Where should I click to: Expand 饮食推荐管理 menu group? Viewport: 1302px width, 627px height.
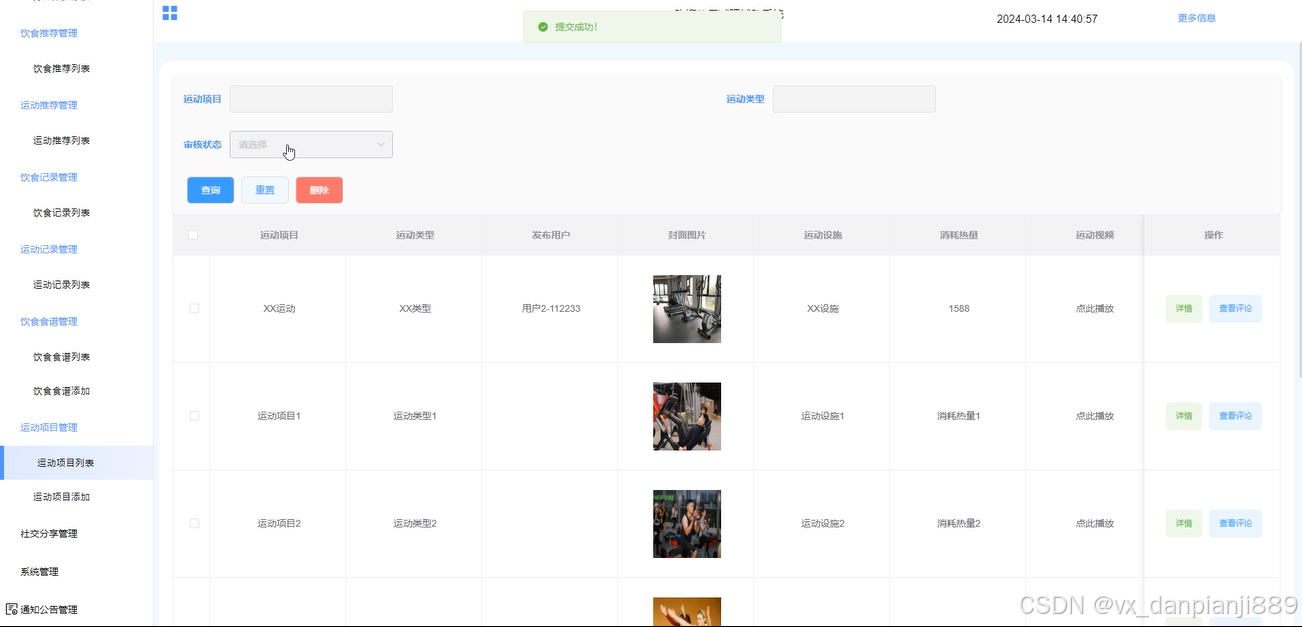[49, 33]
